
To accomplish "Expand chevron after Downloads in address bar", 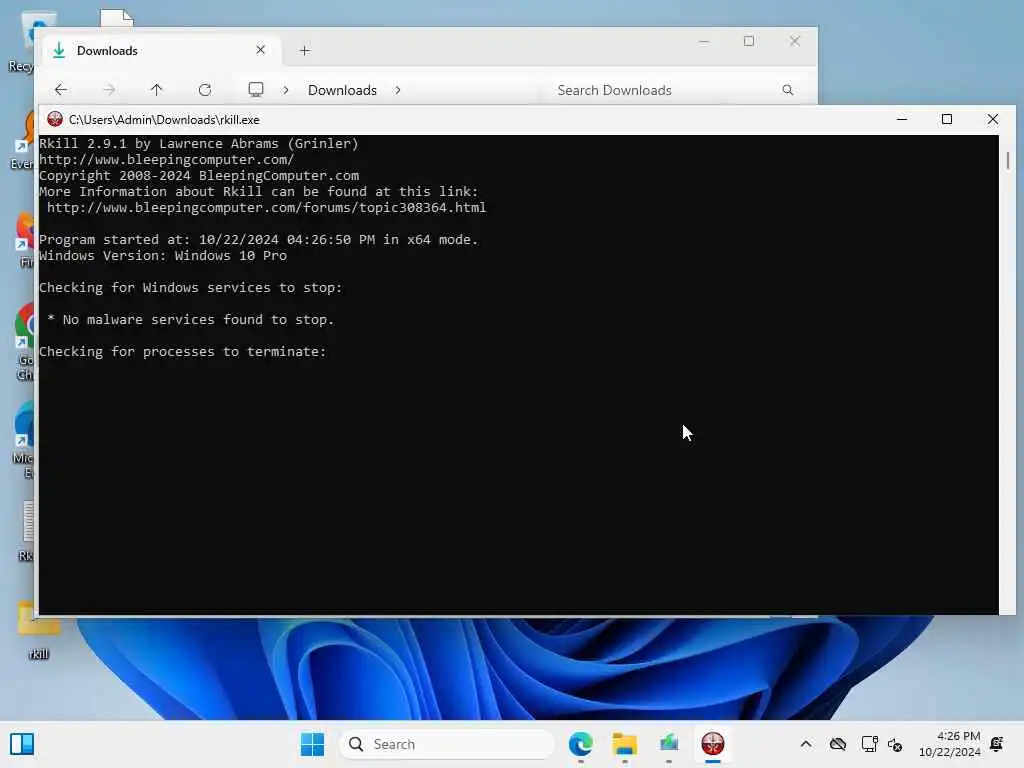I will (x=398, y=90).
